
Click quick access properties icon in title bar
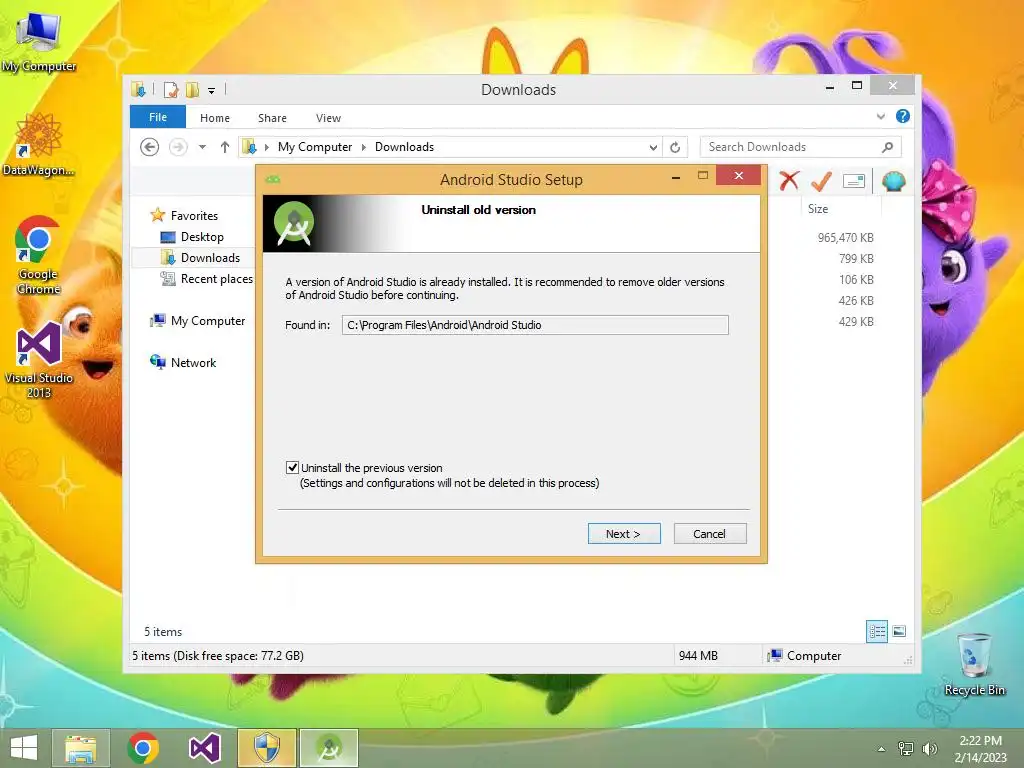coord(170,89)
